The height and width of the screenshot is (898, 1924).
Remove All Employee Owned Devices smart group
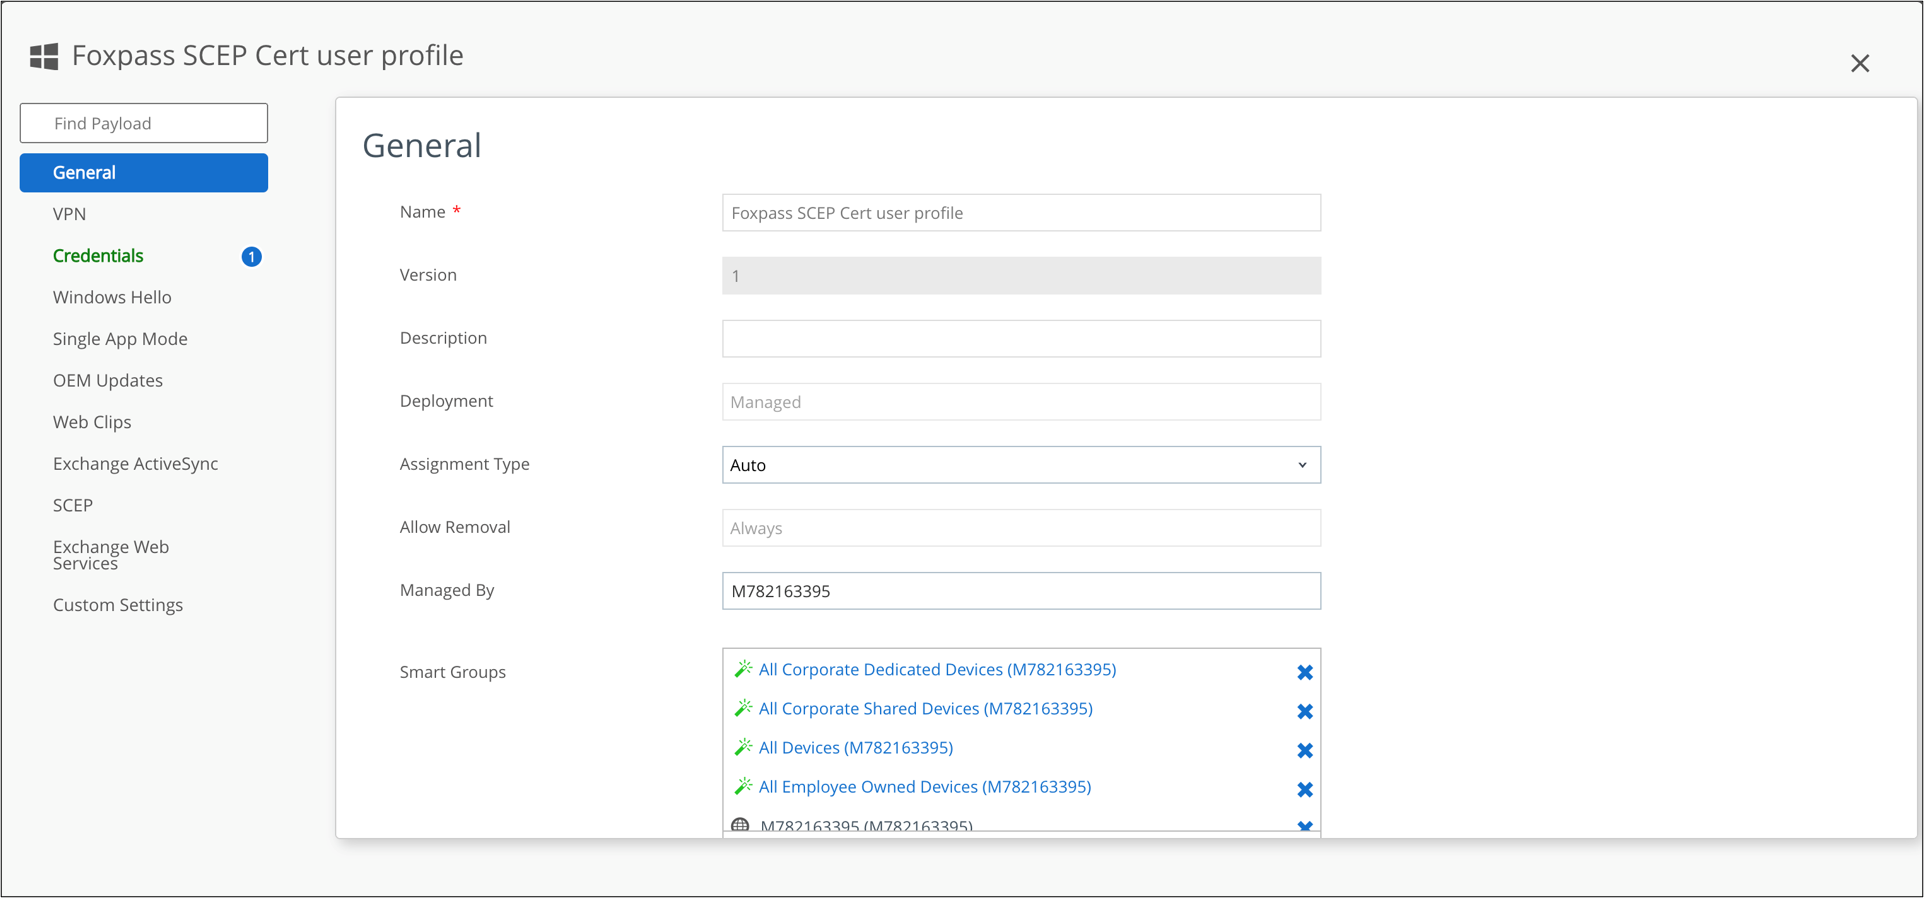point(1304,789)
